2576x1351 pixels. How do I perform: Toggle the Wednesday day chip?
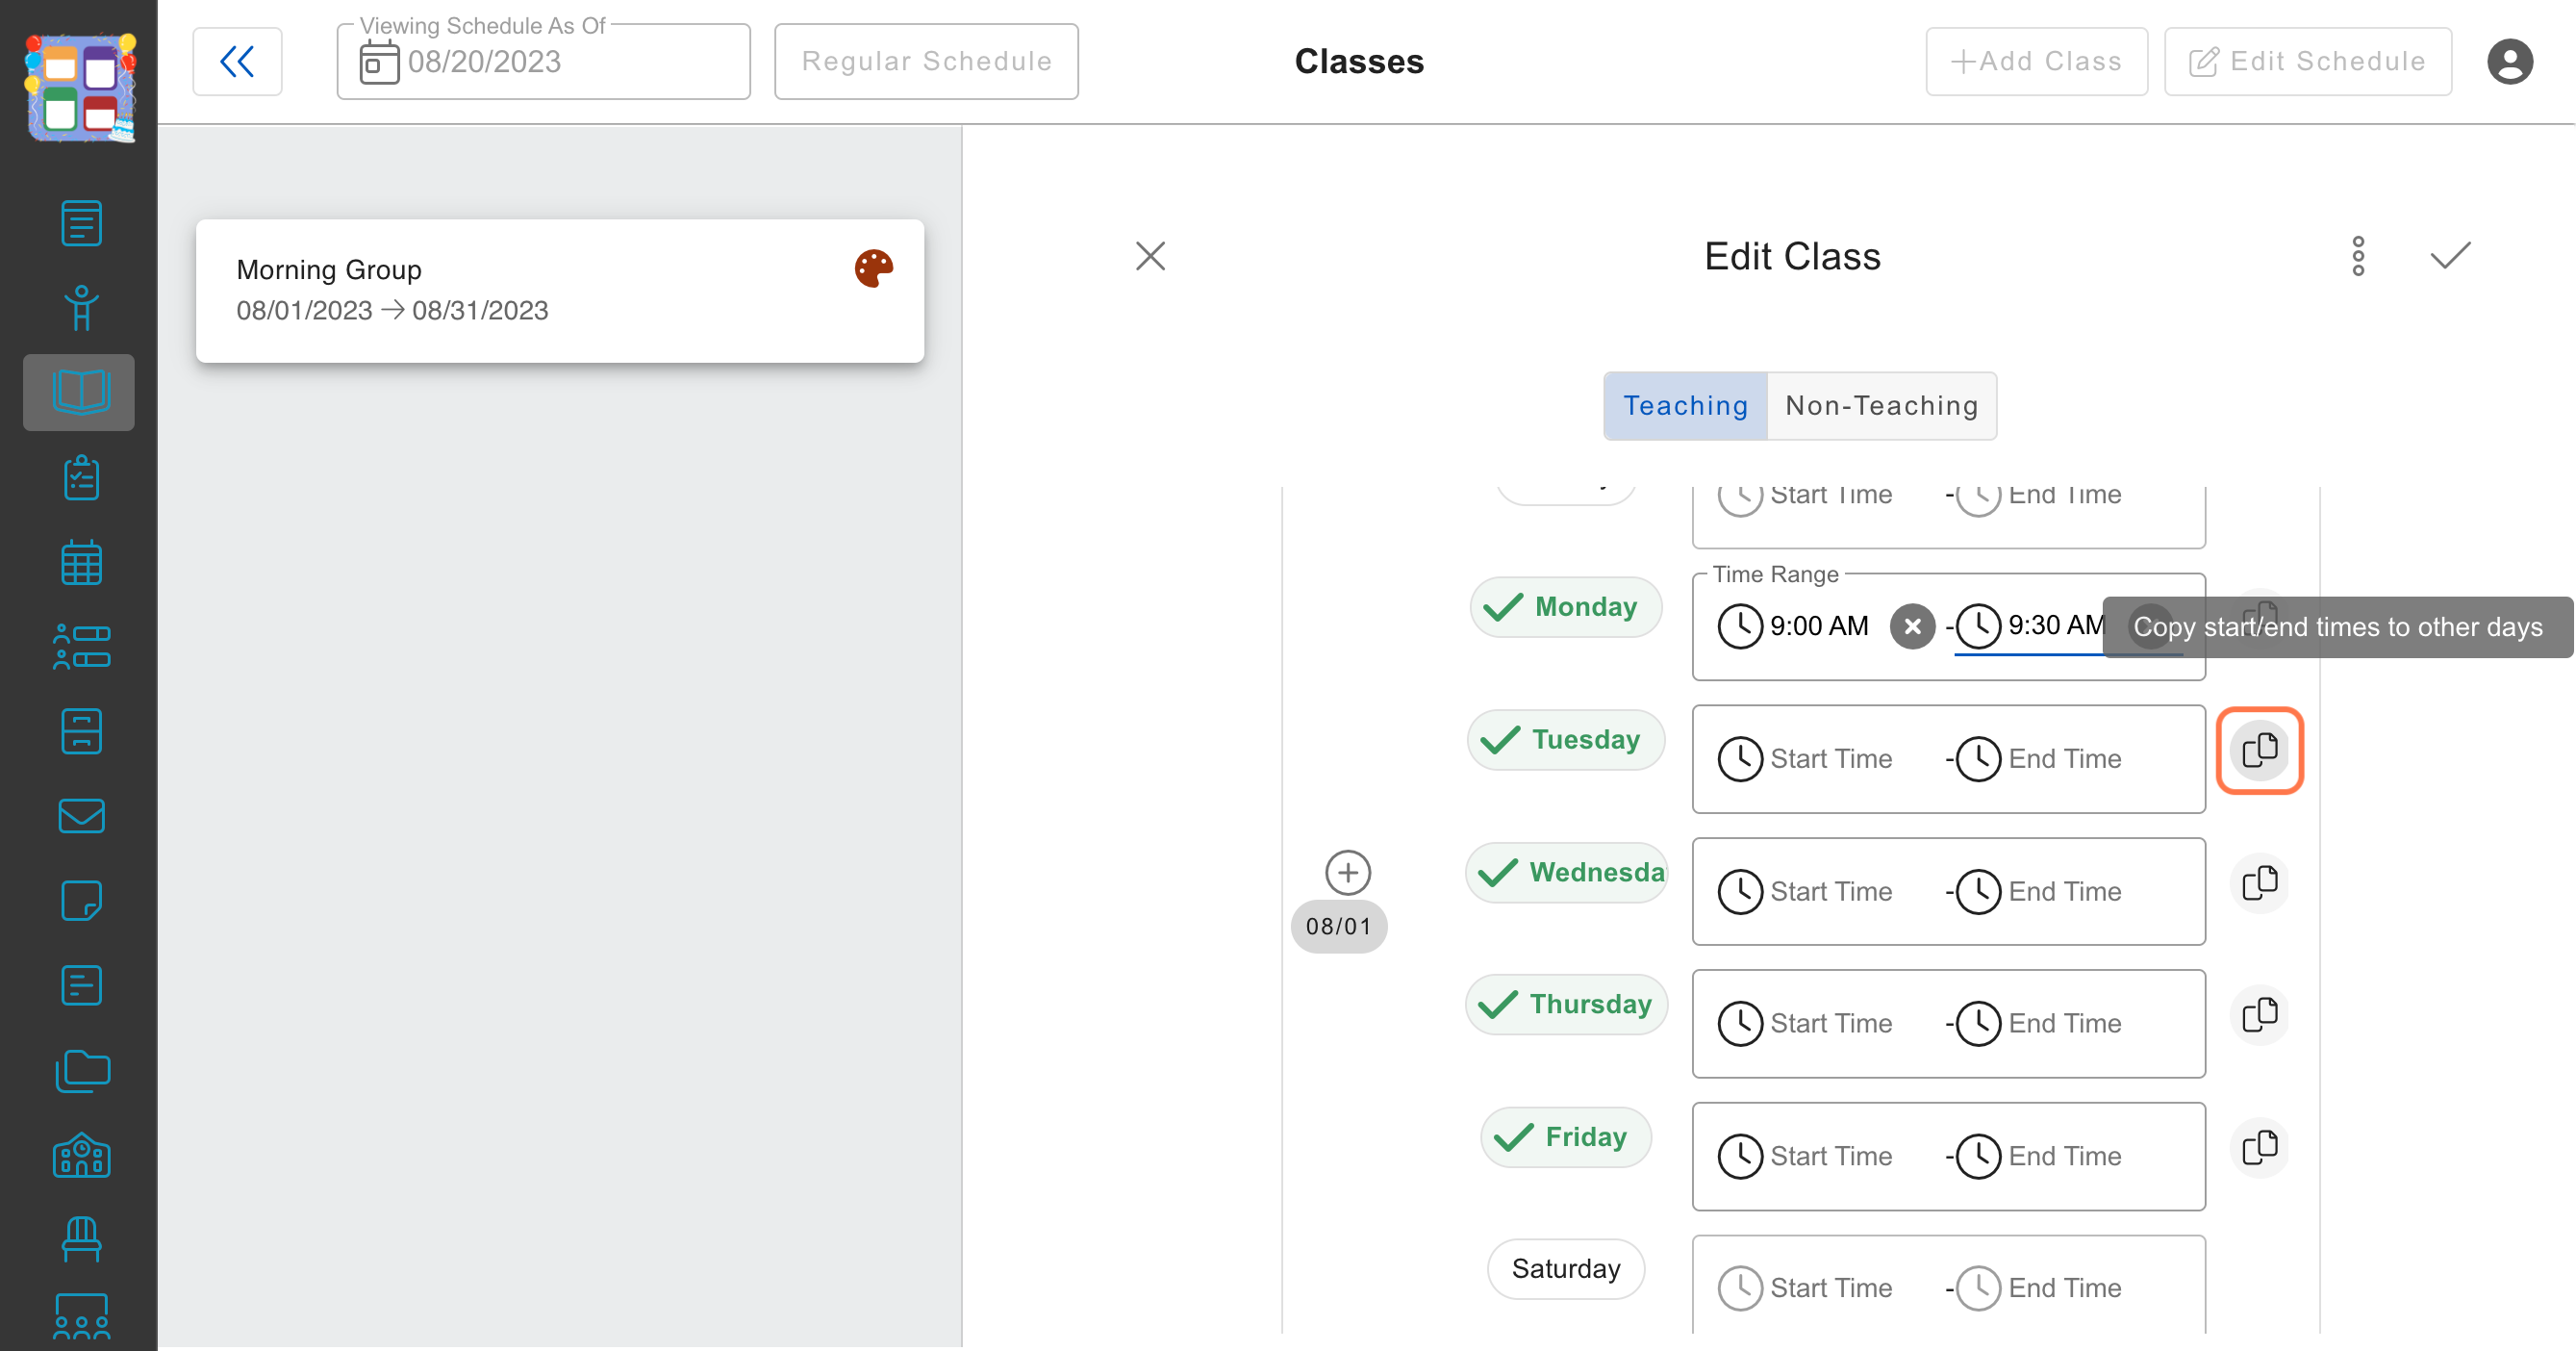click(1566, 872)
